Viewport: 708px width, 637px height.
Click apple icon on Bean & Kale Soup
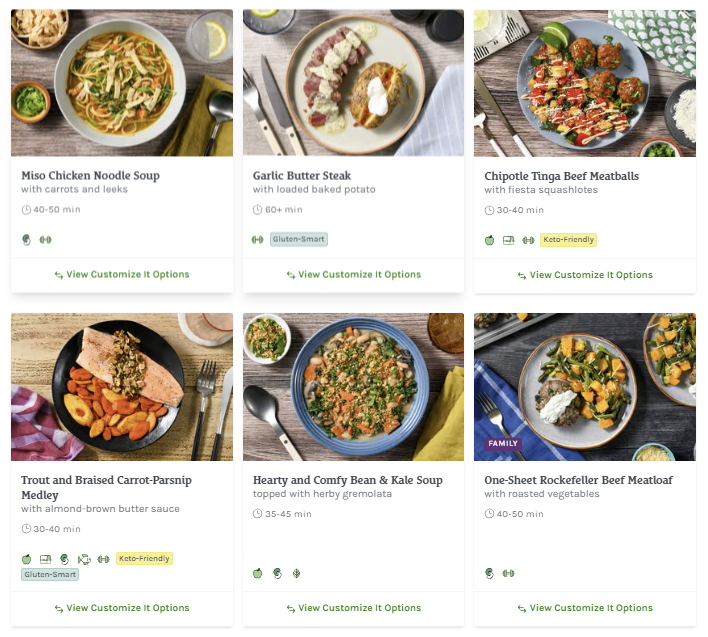(258, 573)
